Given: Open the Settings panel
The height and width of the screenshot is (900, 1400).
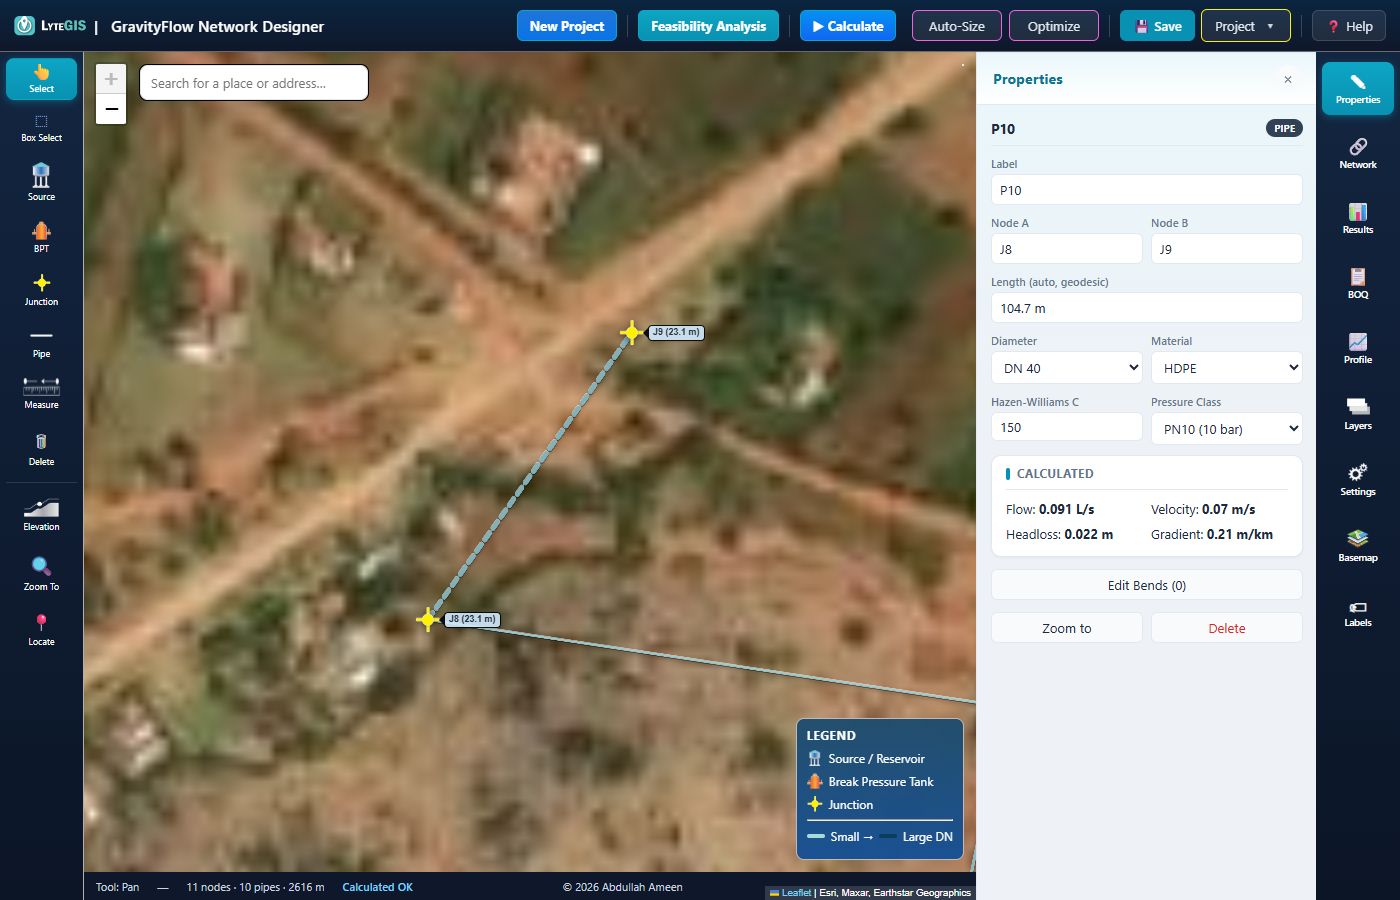Looking at the screenshot, I should 1357,481.
